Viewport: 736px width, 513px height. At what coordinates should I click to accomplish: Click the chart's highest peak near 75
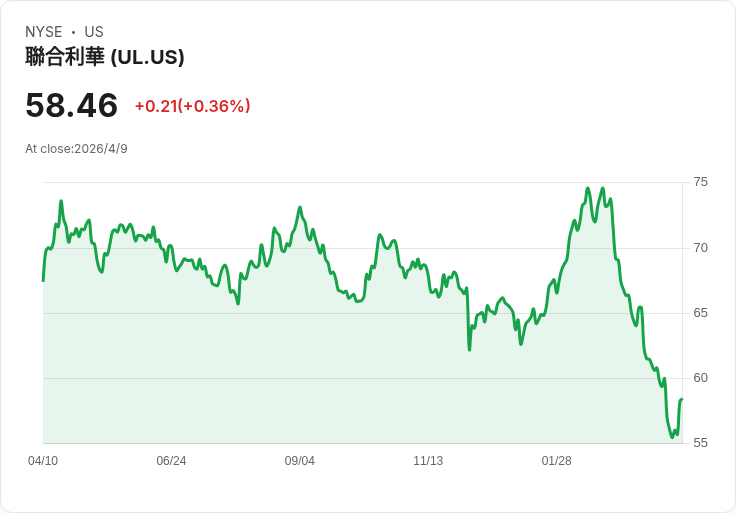pos(588,188)
